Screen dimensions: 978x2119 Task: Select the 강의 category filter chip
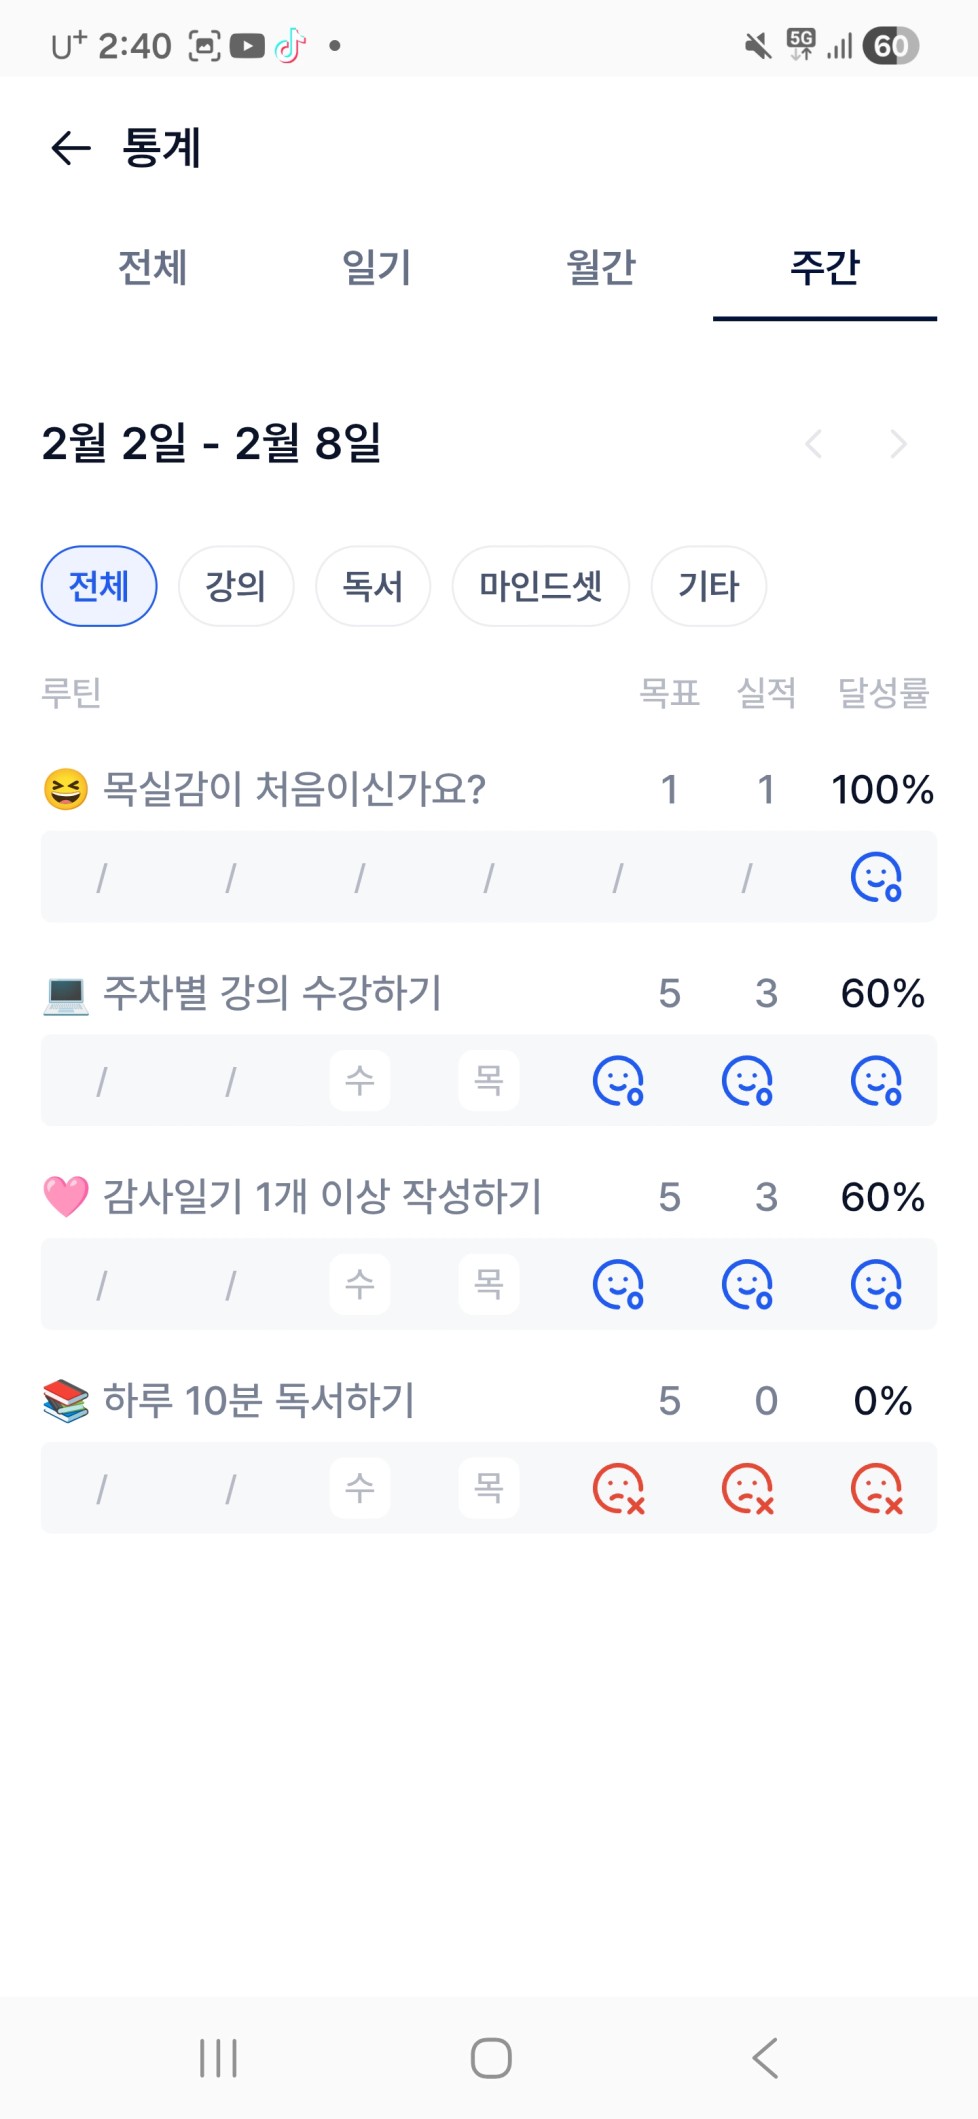[236, 586]
